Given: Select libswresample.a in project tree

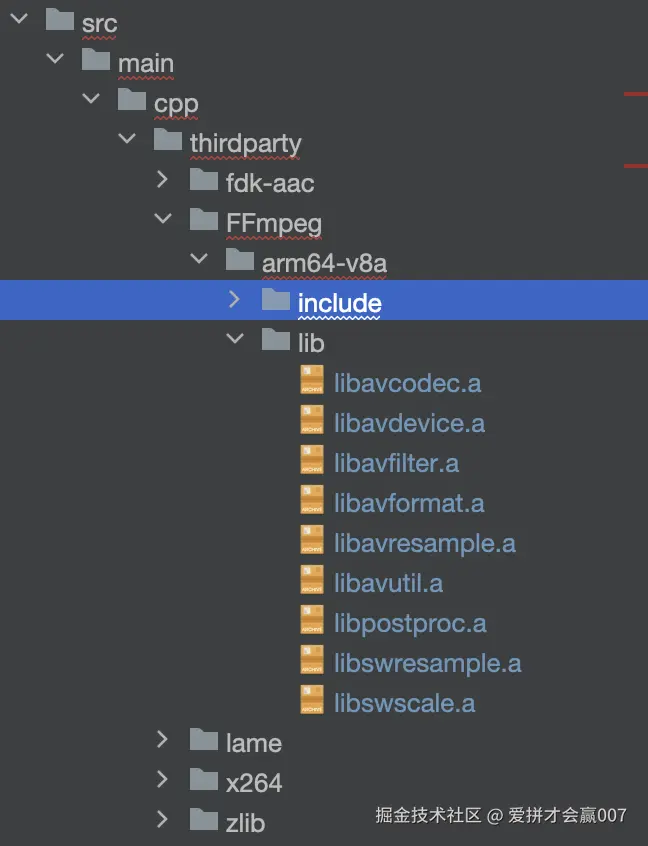Looking at the screenshot, I should pos(428,663).
